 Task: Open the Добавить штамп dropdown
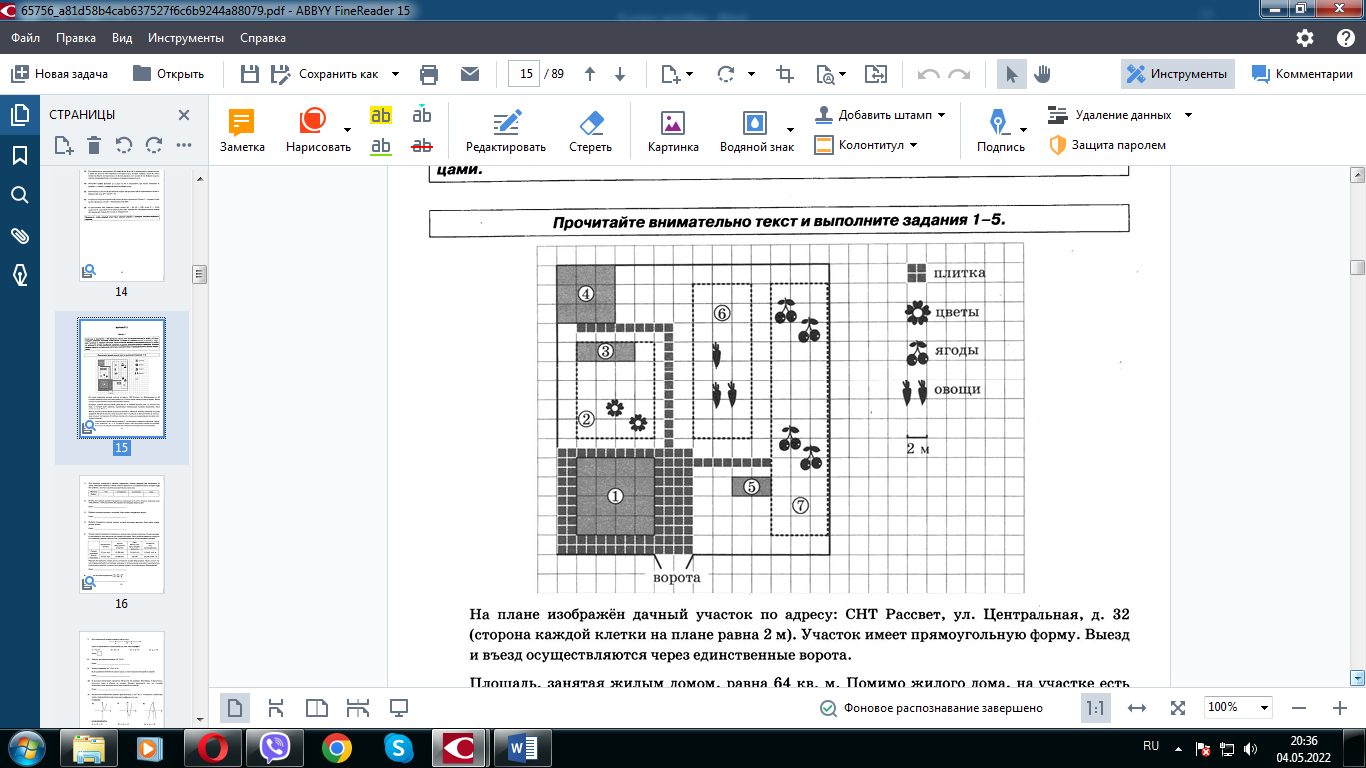(x=881, y=114)
